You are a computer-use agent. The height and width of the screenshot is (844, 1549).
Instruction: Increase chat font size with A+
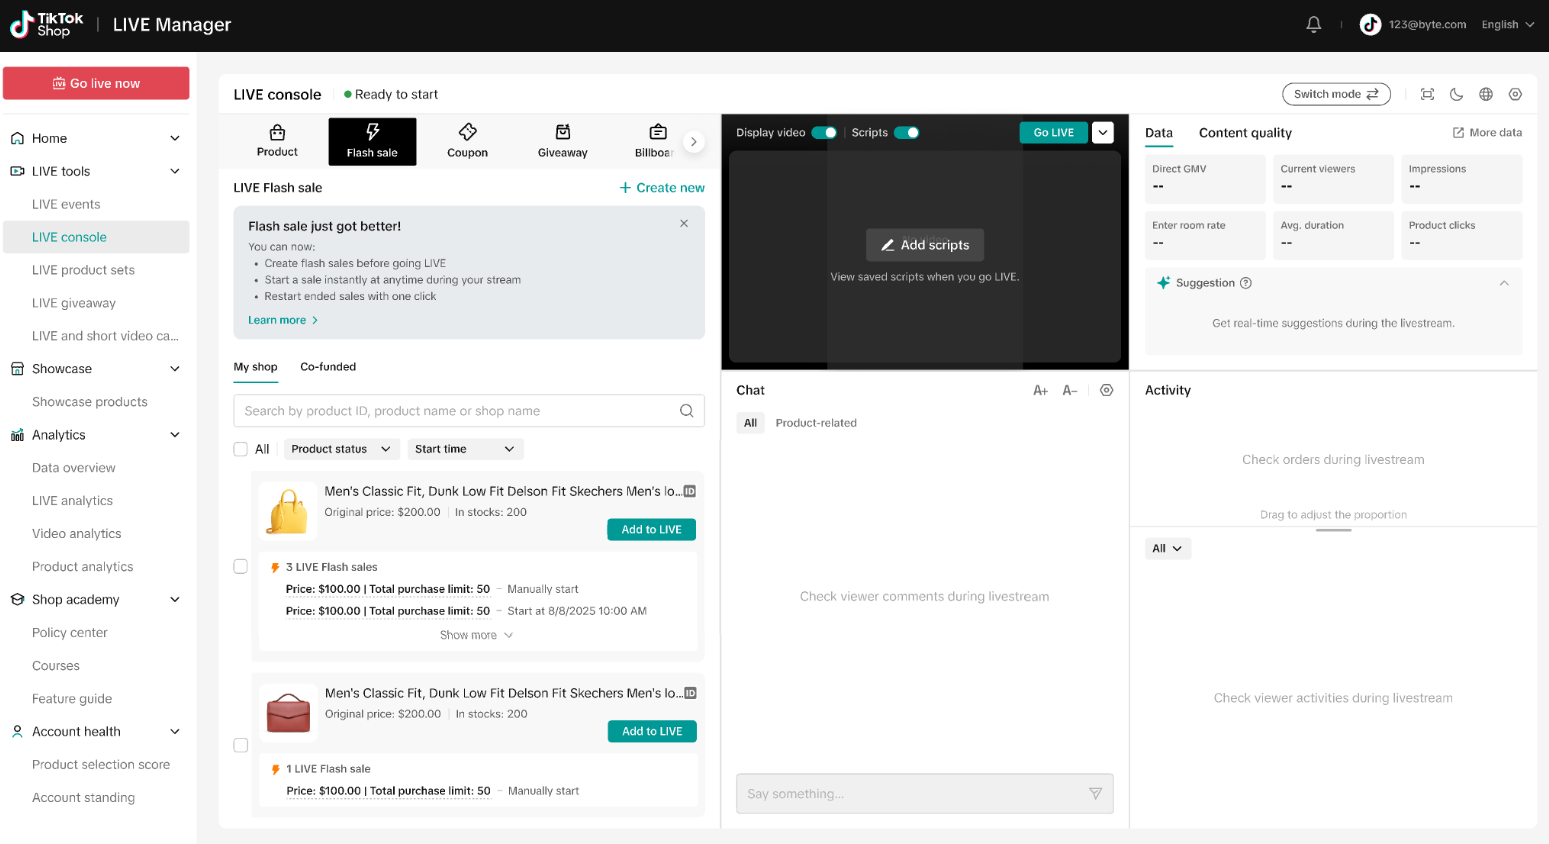(x=1040, y=391)
